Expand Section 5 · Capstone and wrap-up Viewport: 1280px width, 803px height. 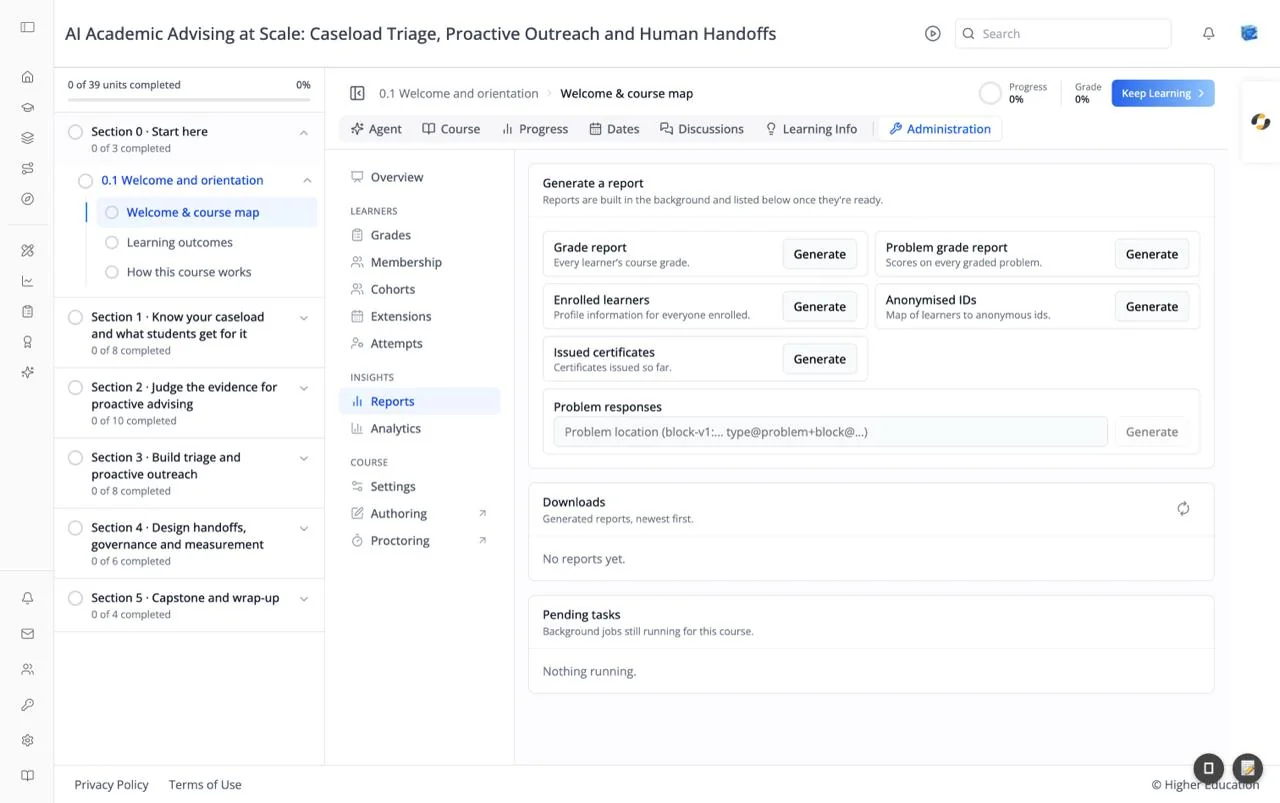(x=304, y=599)
